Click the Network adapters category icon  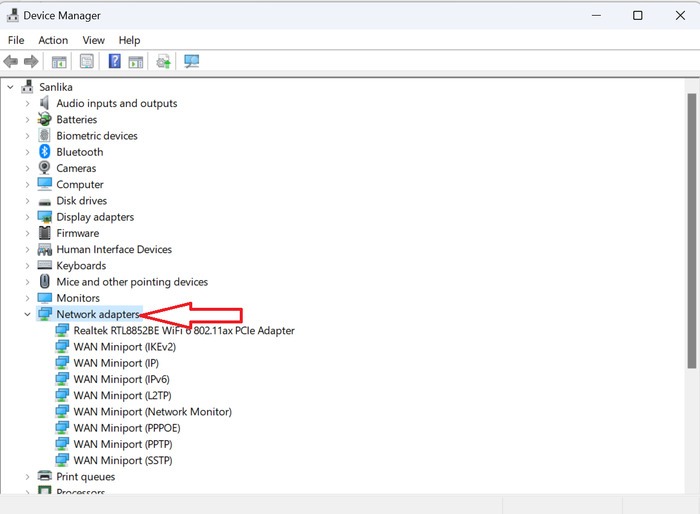45,314
